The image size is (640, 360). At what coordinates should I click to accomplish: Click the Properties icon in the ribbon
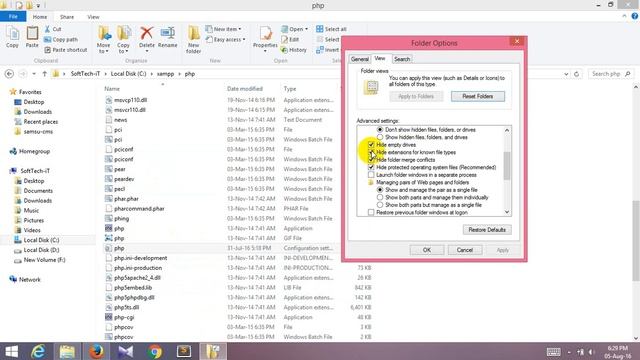point(265,33)
